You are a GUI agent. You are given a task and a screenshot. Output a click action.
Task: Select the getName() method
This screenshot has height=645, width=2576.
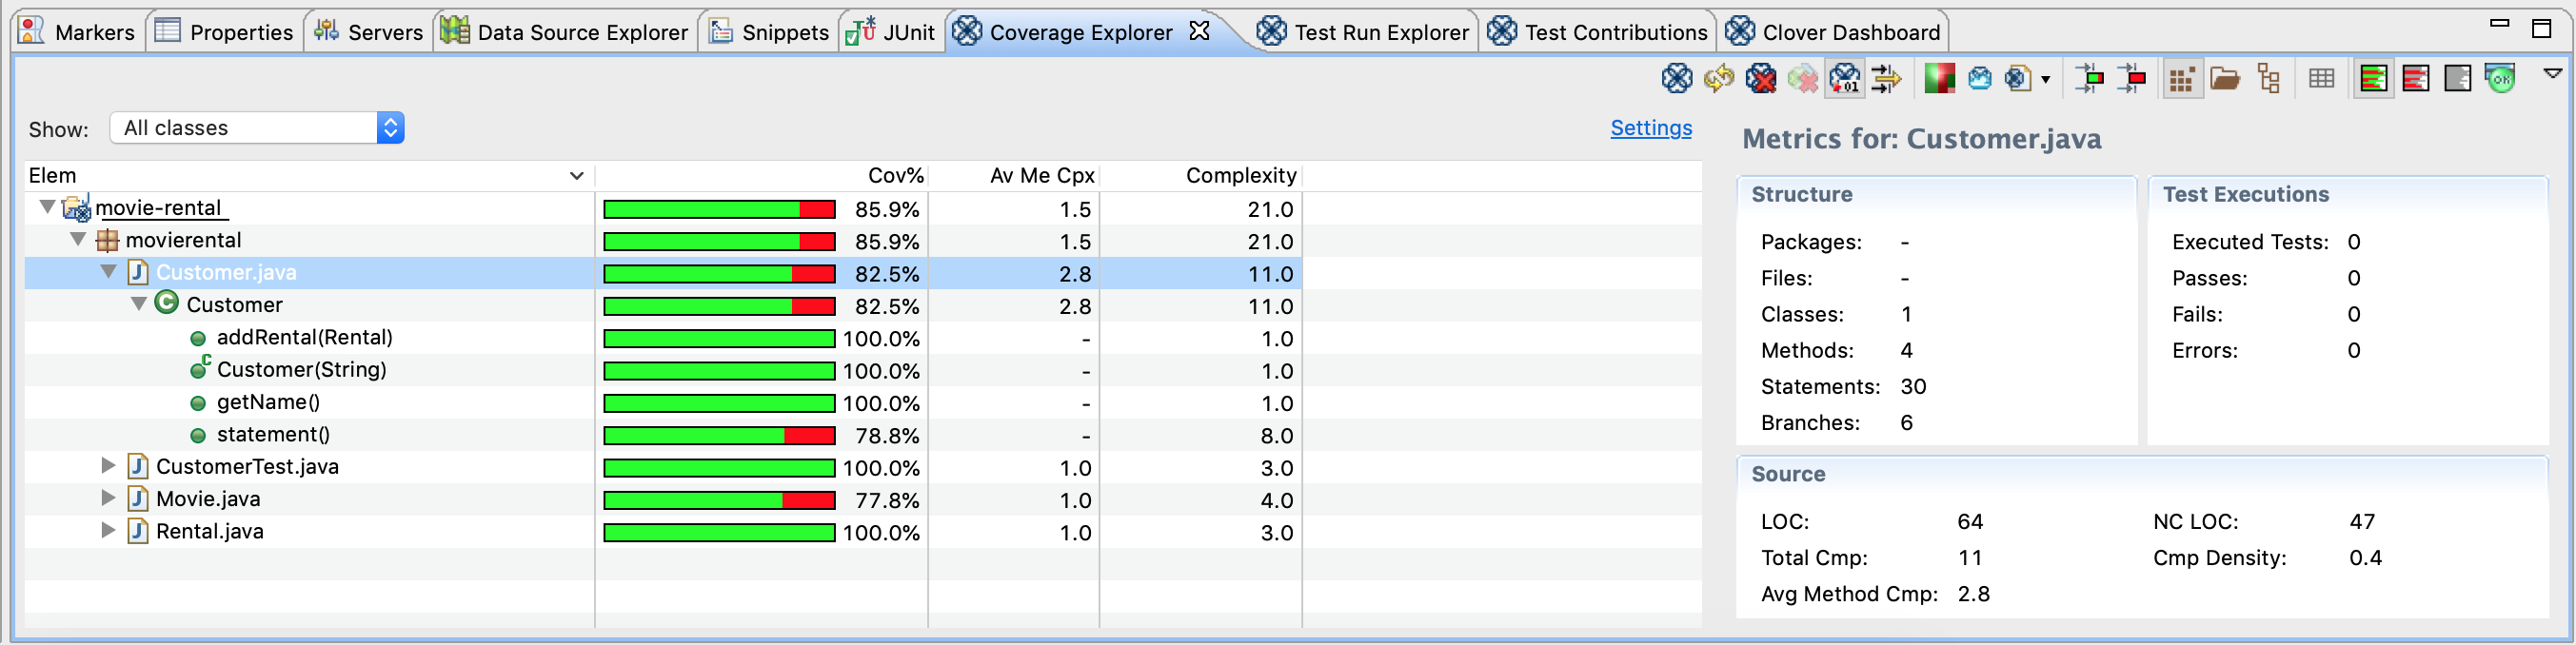(268, 402)
